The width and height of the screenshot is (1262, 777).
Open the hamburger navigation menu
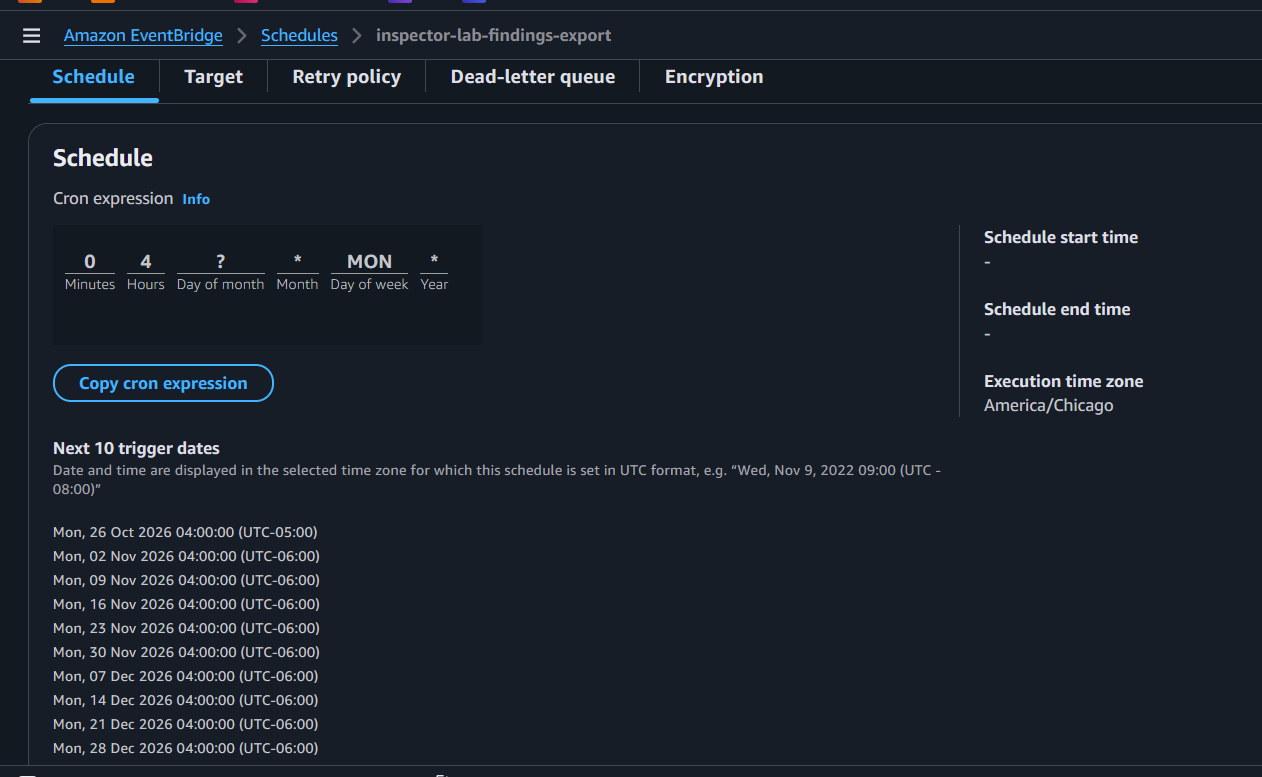click(31, 36)
